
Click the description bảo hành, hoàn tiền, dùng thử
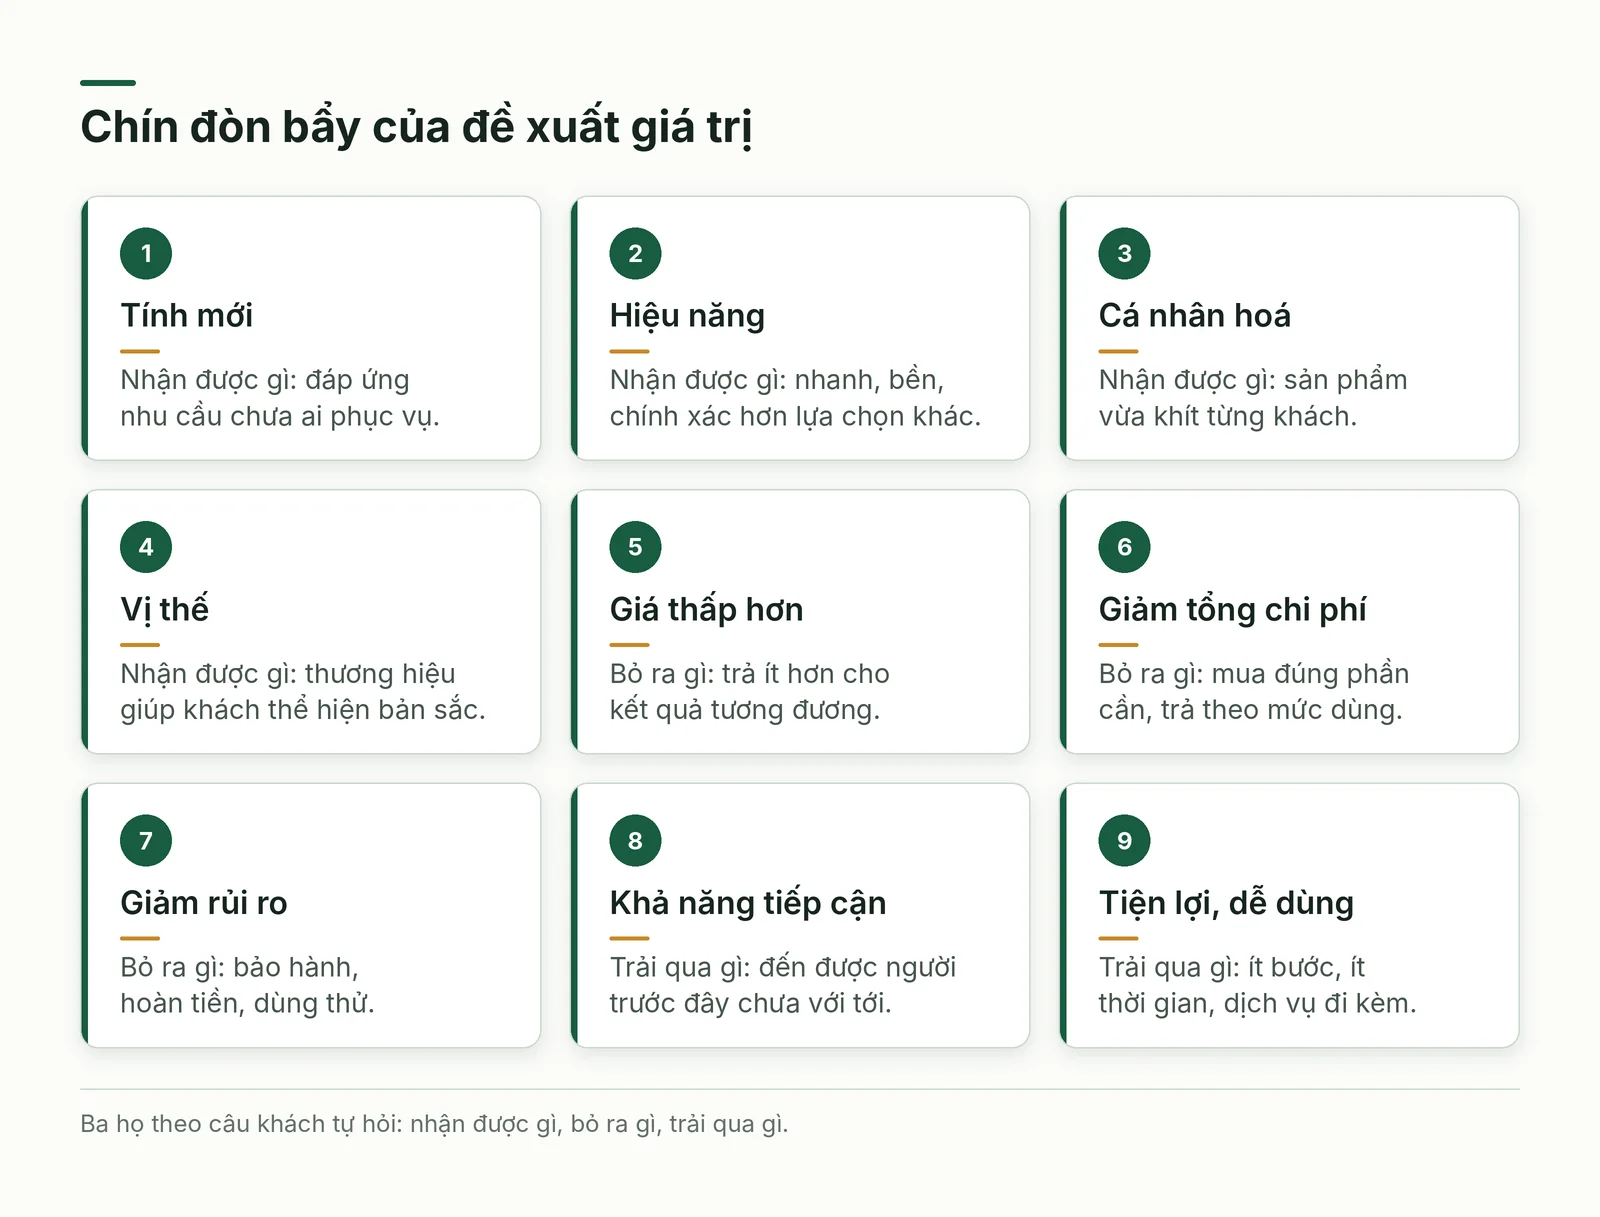[247, 985]
